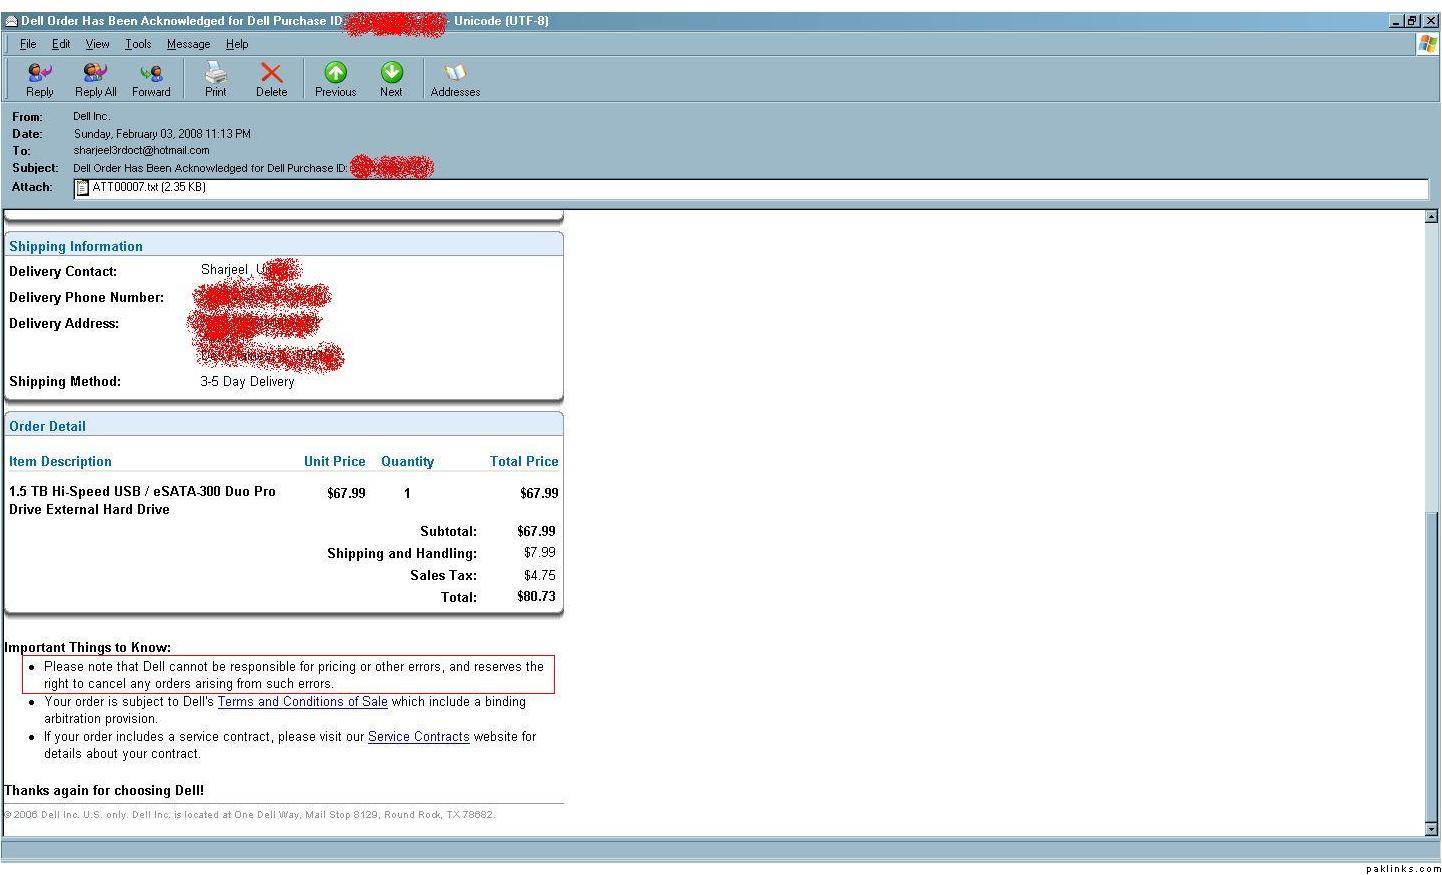This screenshot has width=1442, height=875.
Task: Click the Reply toolbar icon
Action: pyautogui.click(x=40, y=79)
